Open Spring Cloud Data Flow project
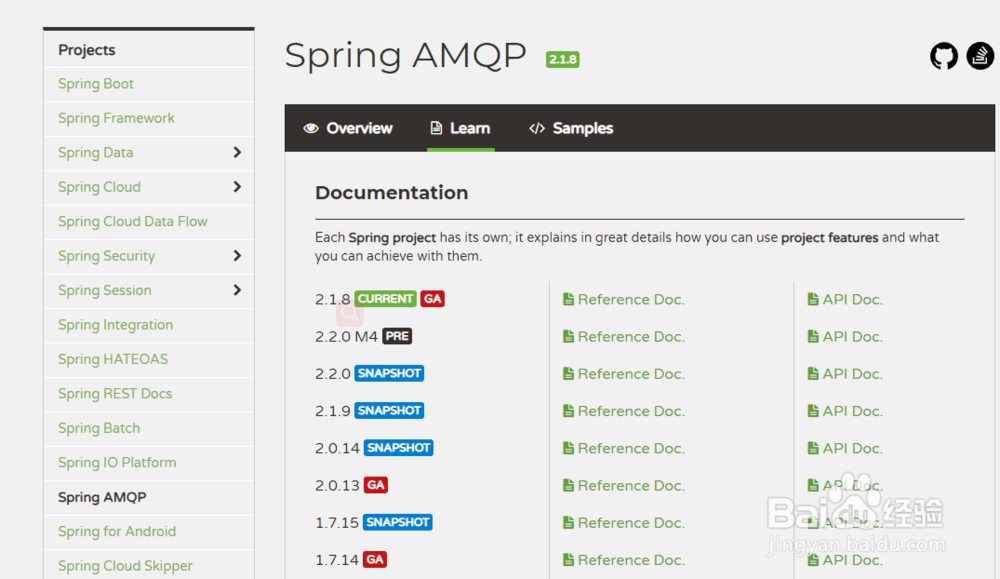This screenshot has height=579, width=1000. (x=133, y=222)
